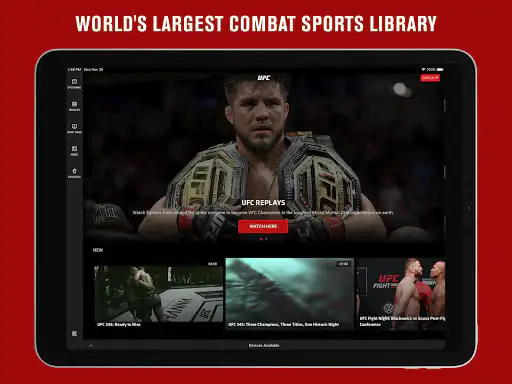This screenshot has width=512, height=384.
Task: Open the red dropdown button at top right
Action: coord(430,78)
